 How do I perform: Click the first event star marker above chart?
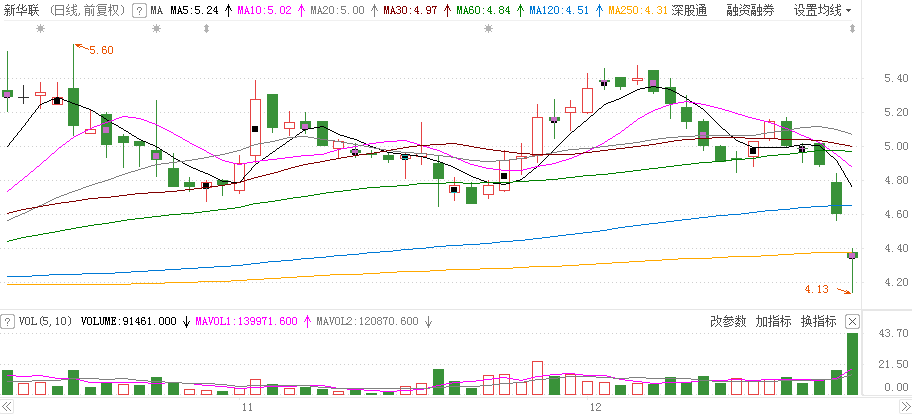coord(40,28)
